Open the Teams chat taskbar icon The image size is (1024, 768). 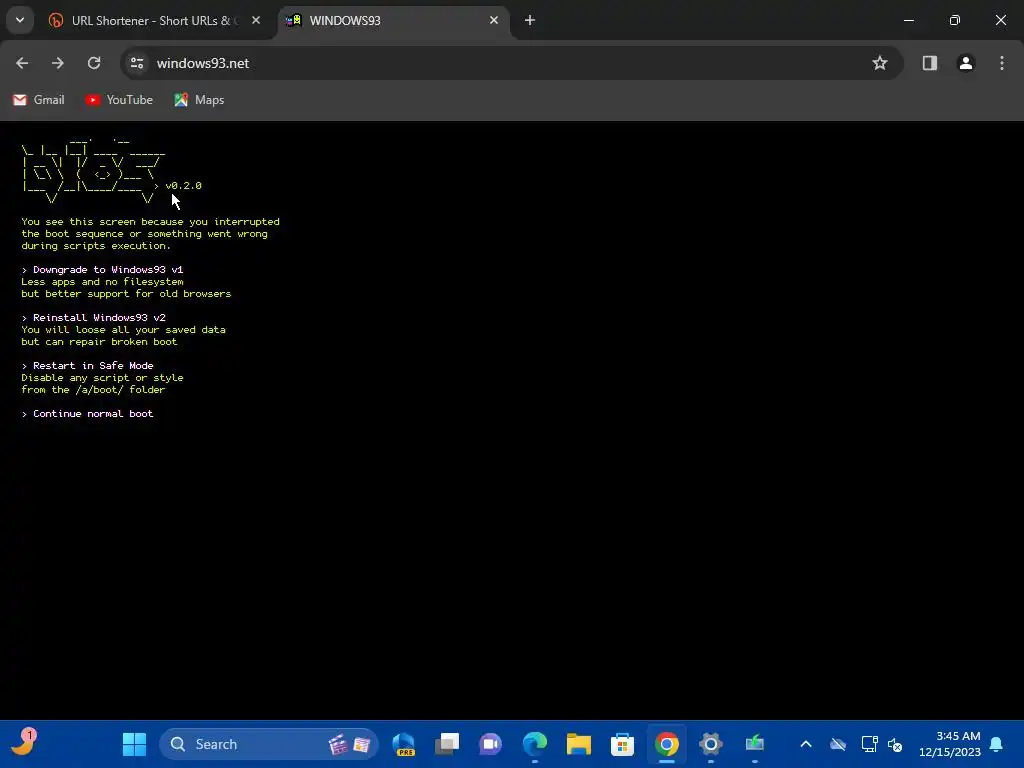coord(490,744)
